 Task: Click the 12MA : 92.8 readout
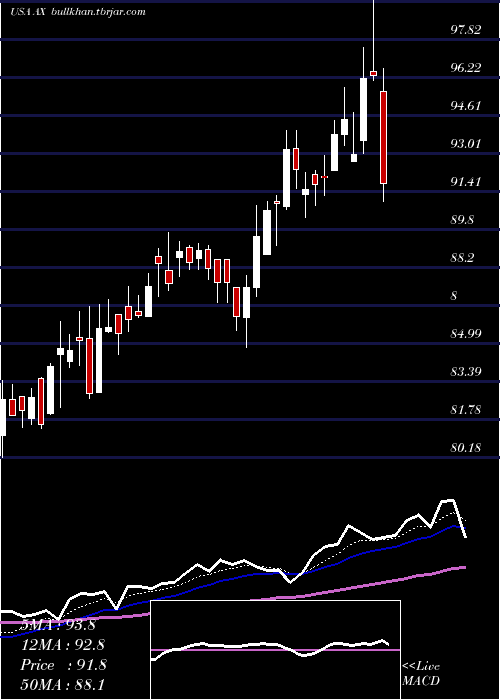click(62, 645)
